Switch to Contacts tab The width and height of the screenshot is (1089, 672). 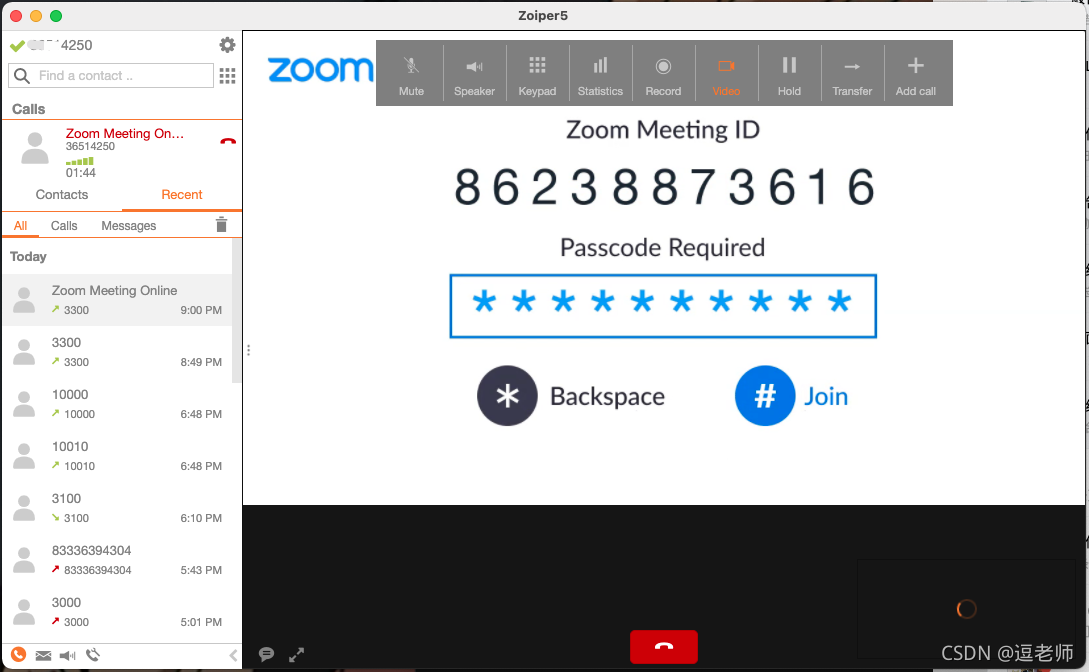[x=62, y=195]
